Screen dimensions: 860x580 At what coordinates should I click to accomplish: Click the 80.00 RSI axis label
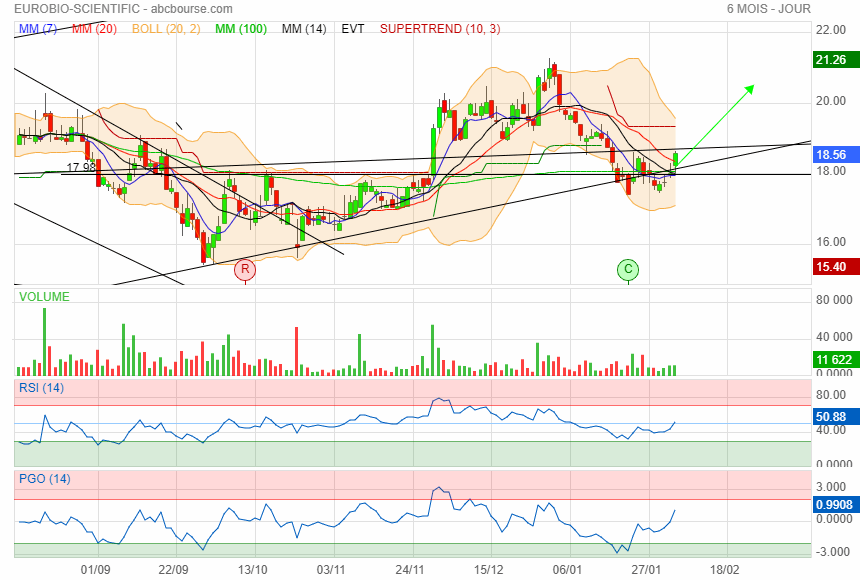tap(831, 395)
